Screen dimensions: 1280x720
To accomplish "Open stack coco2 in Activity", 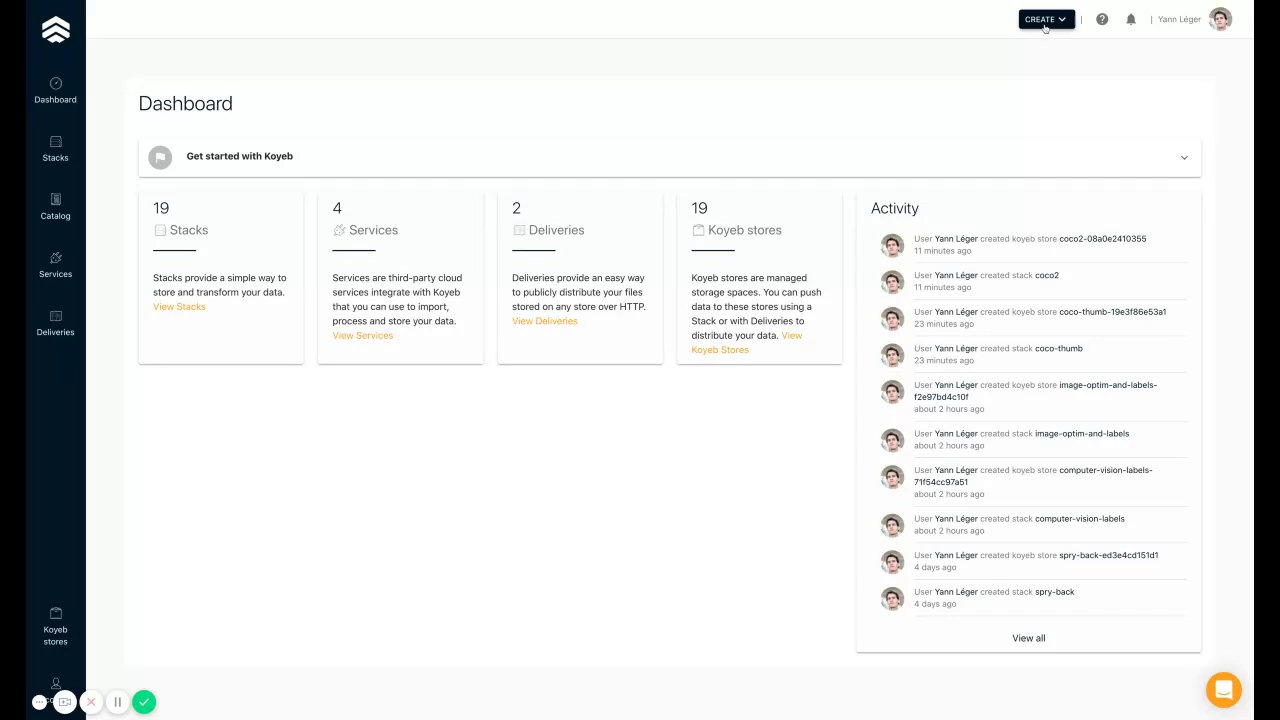I will 1047,275.
